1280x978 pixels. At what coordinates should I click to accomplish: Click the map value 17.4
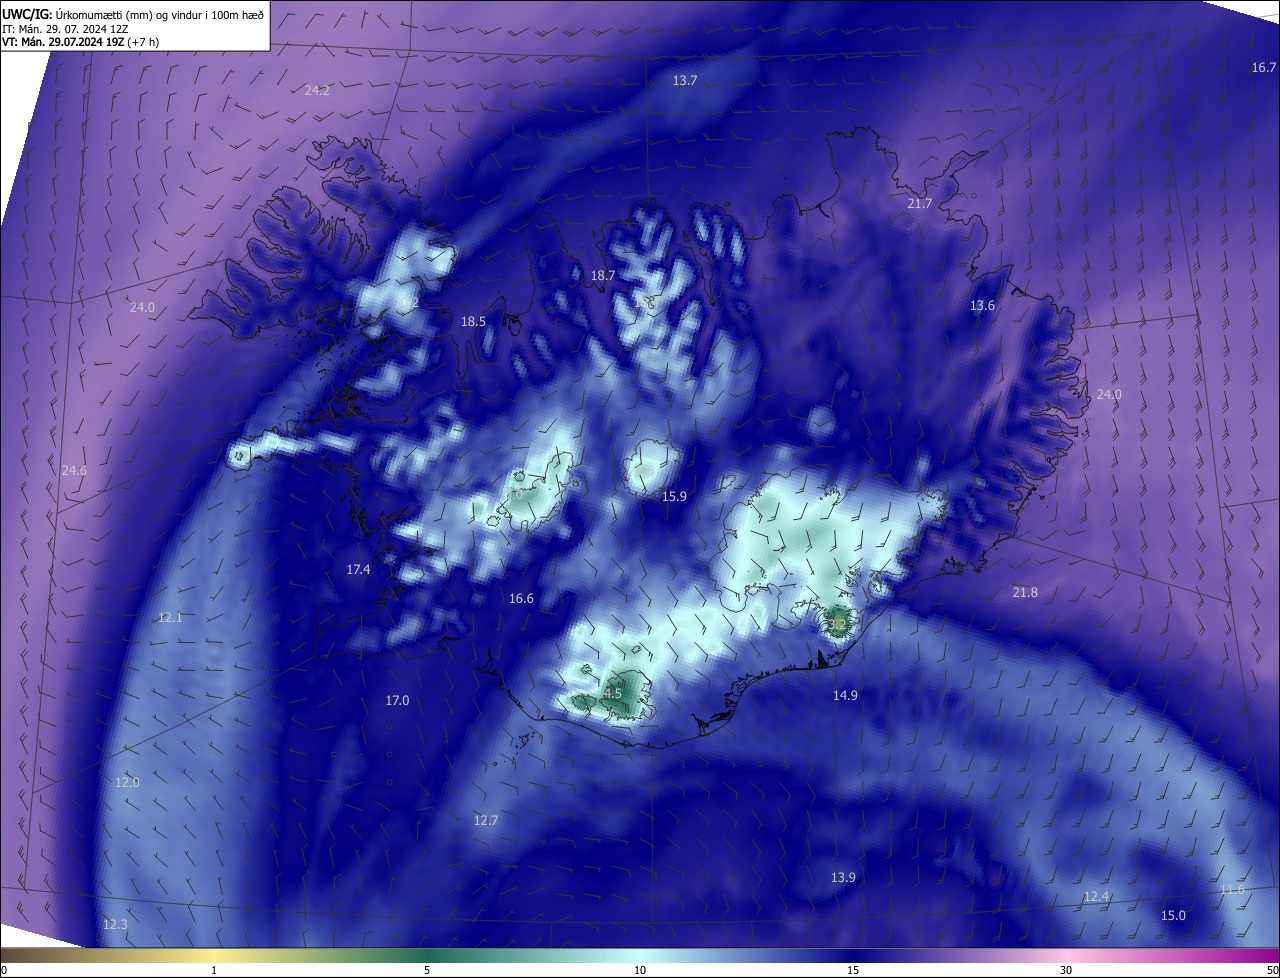coord(358,569)
